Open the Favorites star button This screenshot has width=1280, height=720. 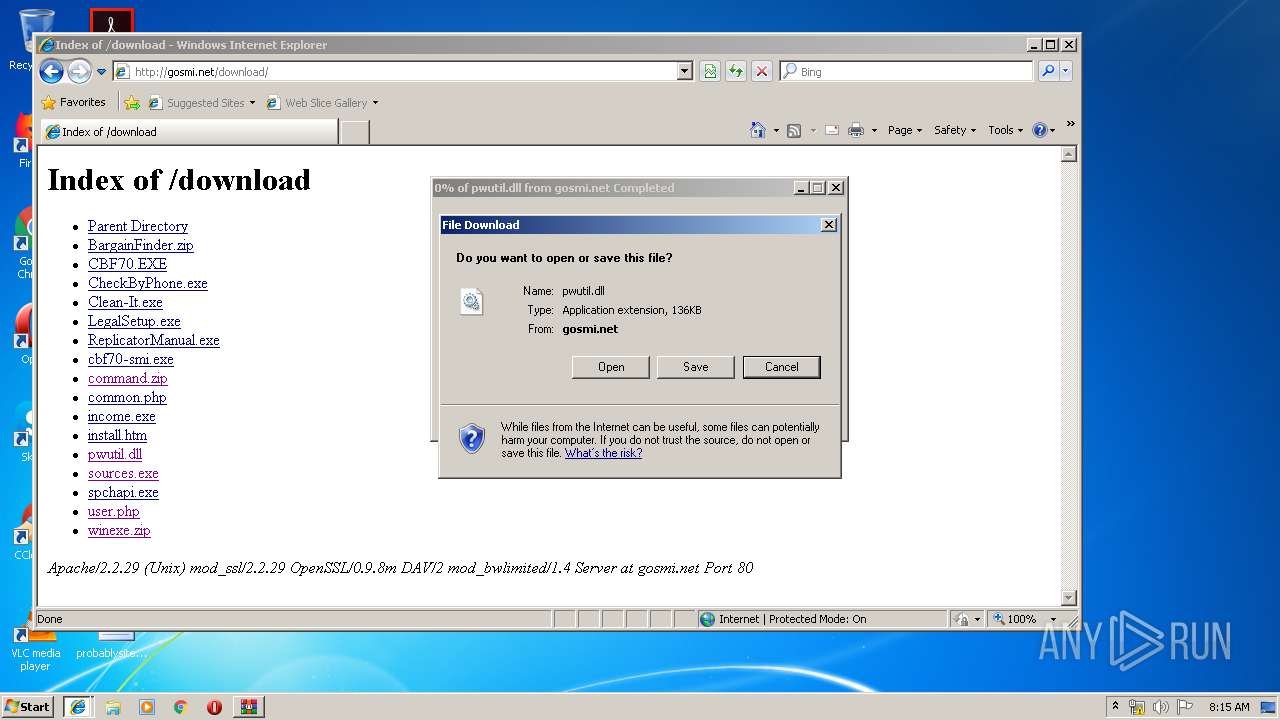73,102
